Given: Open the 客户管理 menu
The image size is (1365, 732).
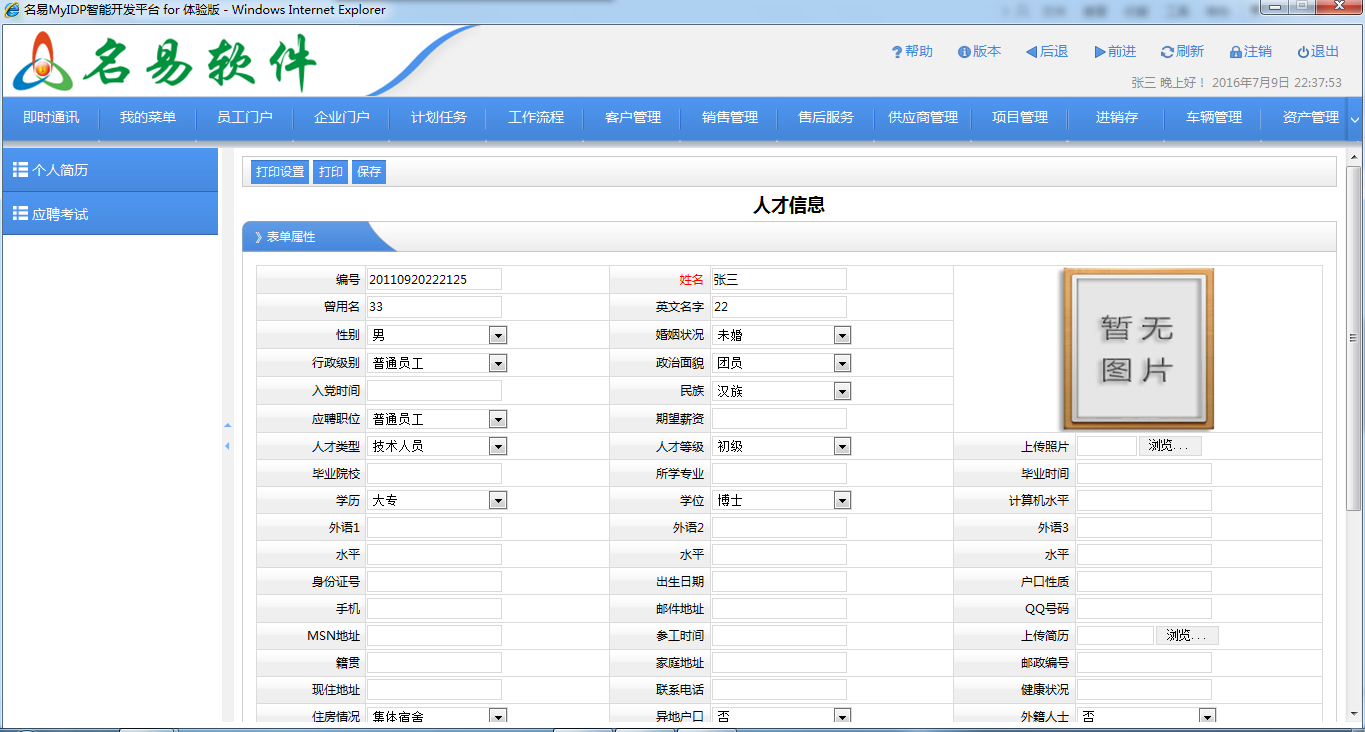Looking at the screenshot, I should pyautogui.click(x=633, y=118).
